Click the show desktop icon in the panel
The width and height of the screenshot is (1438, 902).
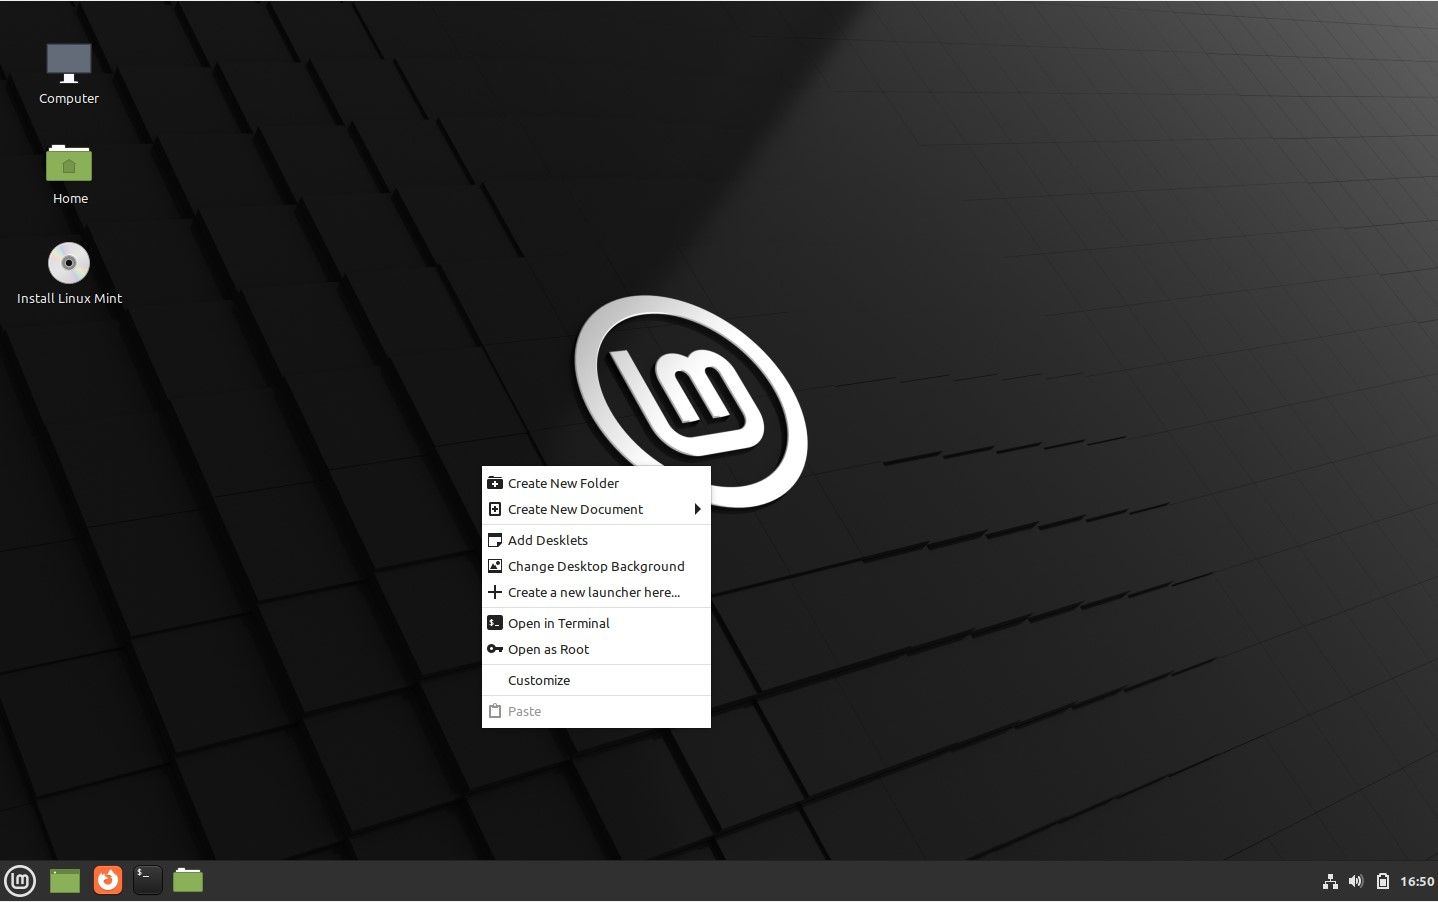pos(65,881)
